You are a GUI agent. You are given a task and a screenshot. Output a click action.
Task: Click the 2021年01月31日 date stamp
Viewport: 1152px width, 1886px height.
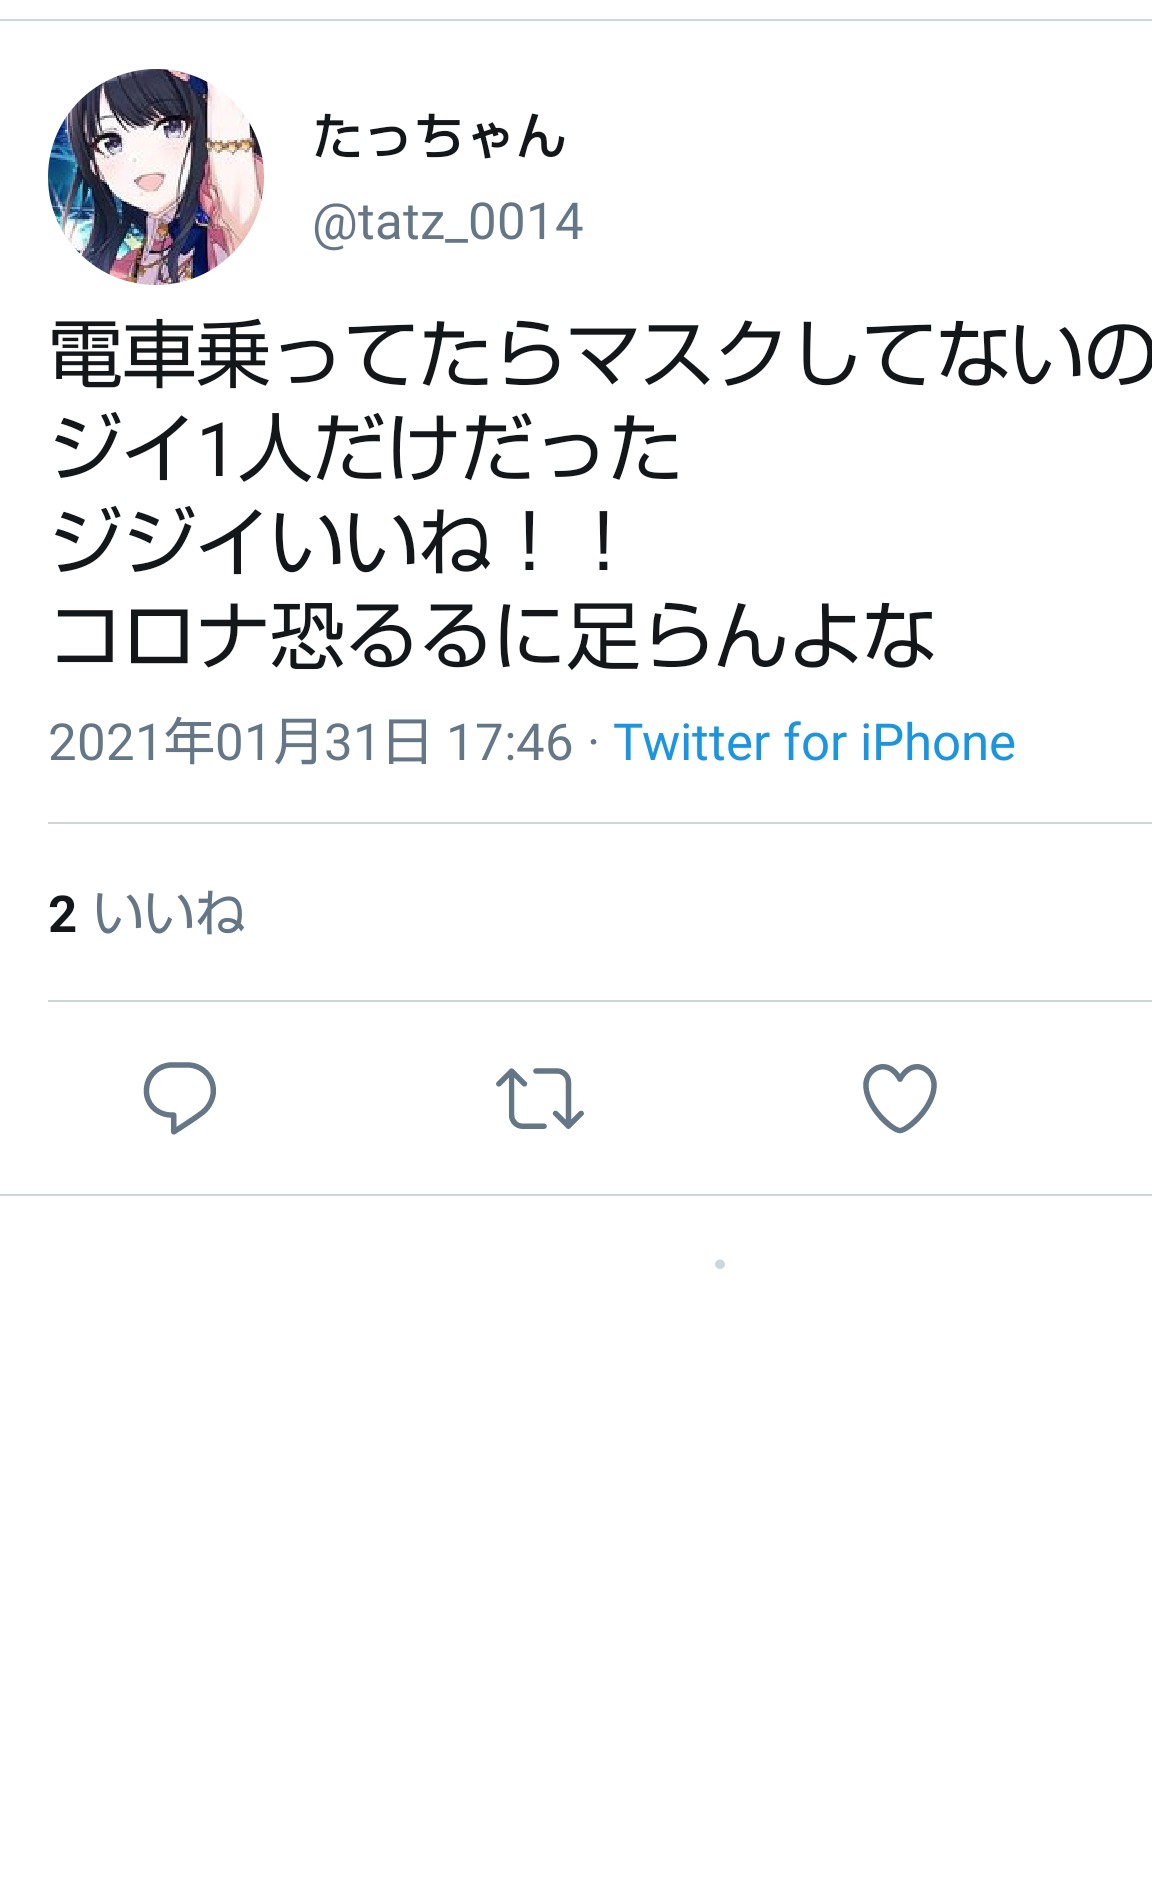pos(240,742)
